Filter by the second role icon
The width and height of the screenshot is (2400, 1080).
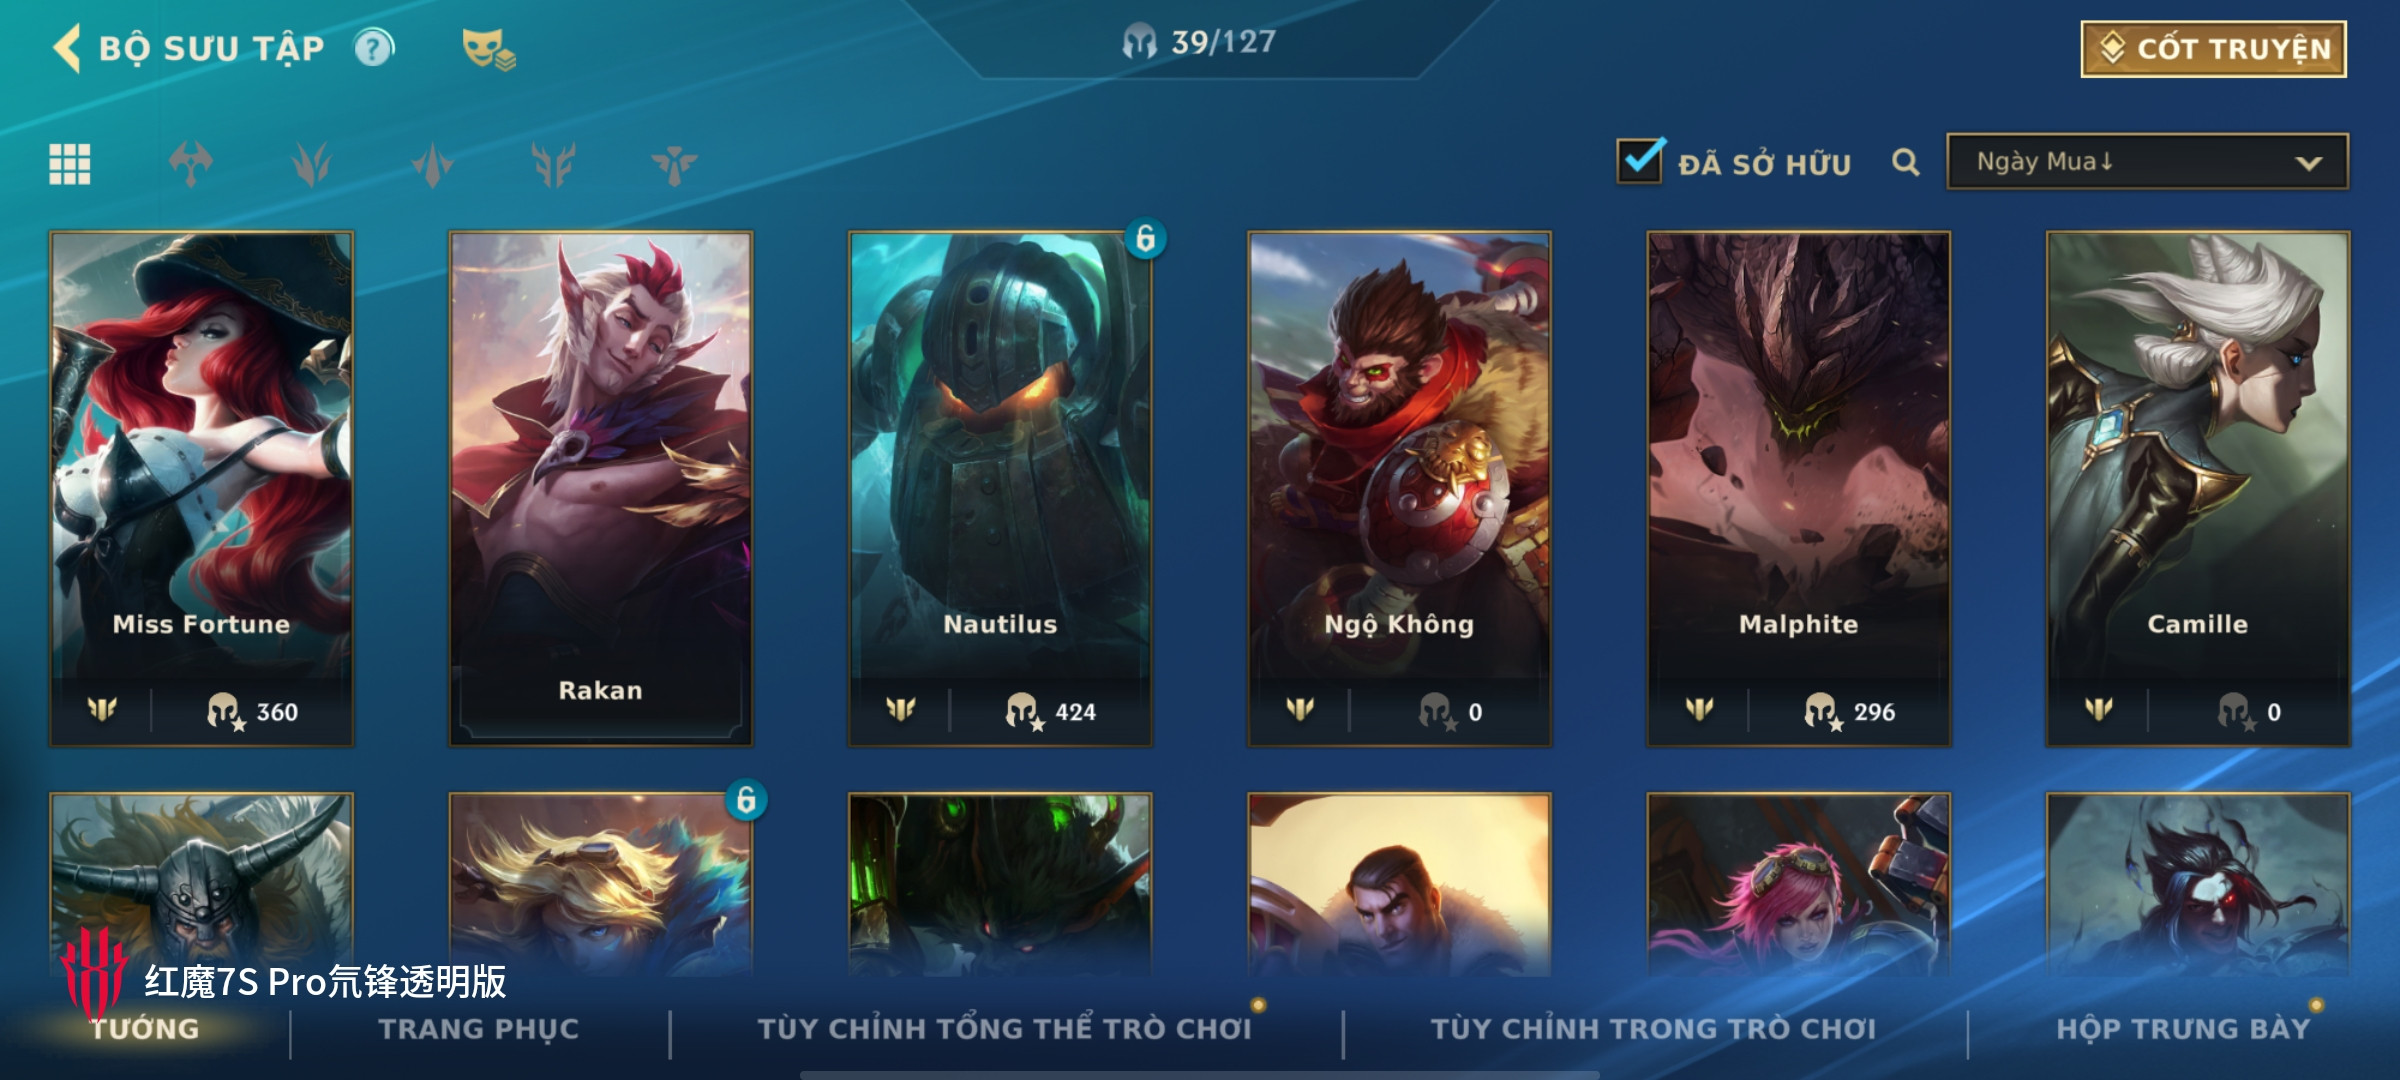coord(311,164)
